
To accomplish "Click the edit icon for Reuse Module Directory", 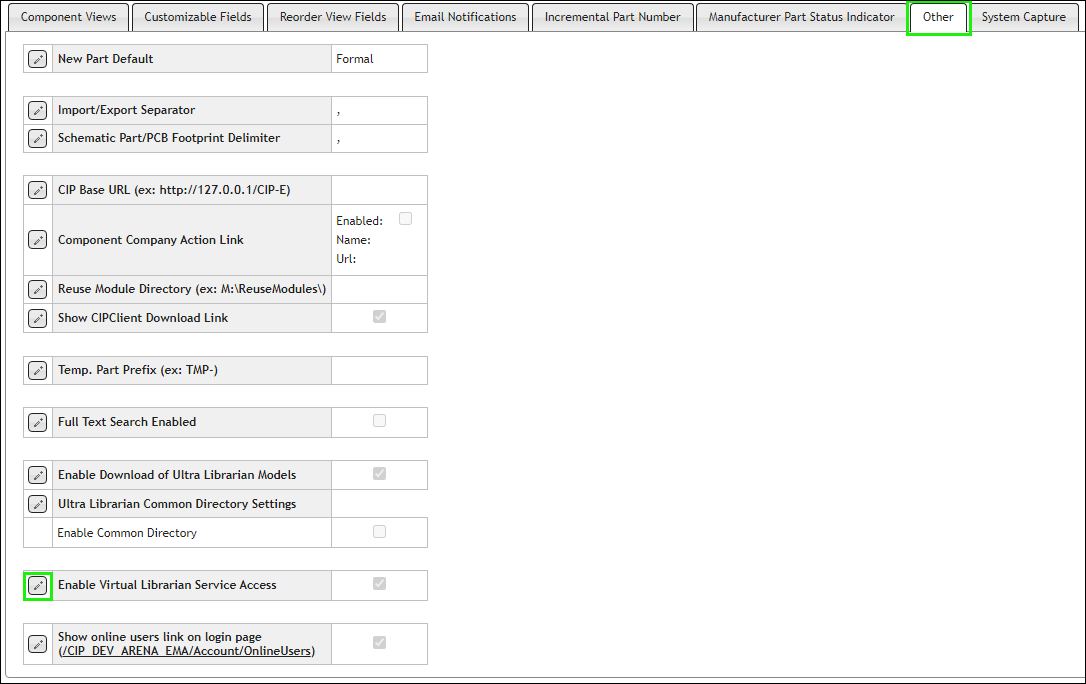I will pyautogui.click(x=37, y=289).
